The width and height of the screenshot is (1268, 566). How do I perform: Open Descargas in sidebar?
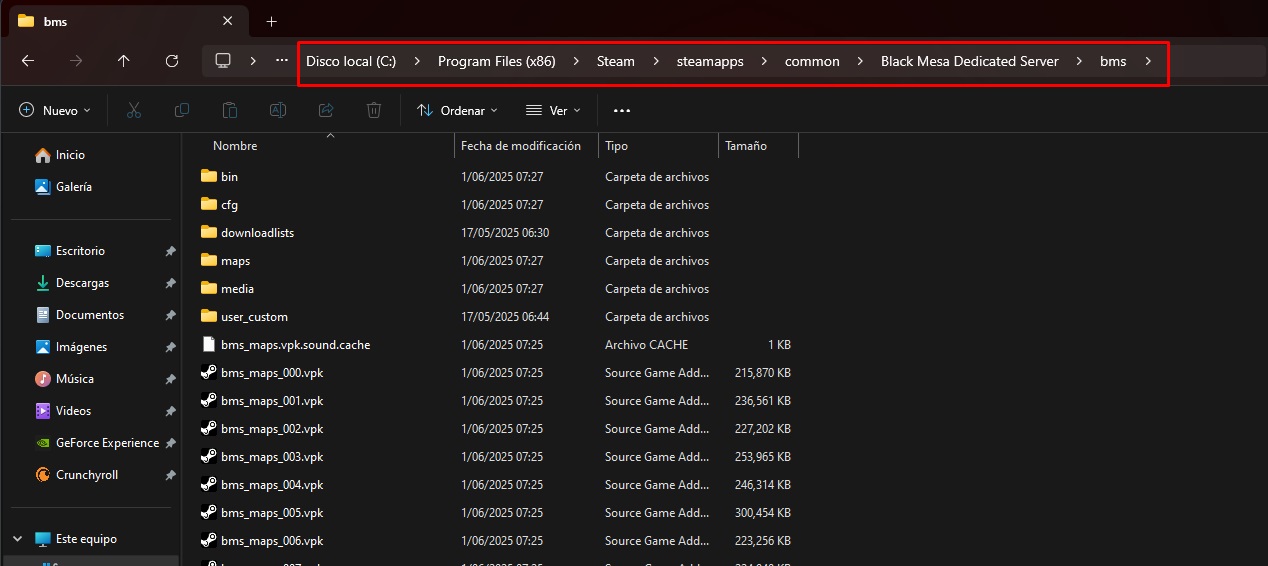pyautogui.click(x=82, y=283)
